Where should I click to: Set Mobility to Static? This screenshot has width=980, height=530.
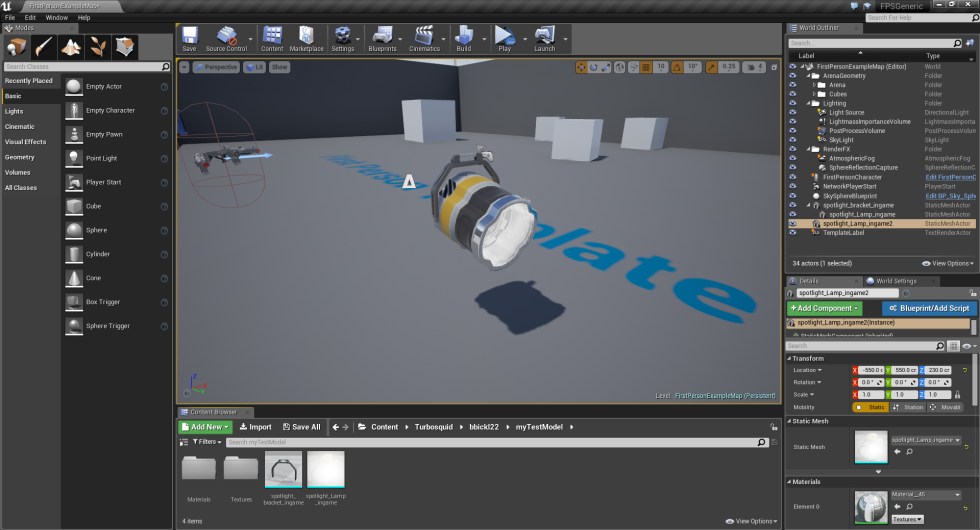(x=870, y=407)
